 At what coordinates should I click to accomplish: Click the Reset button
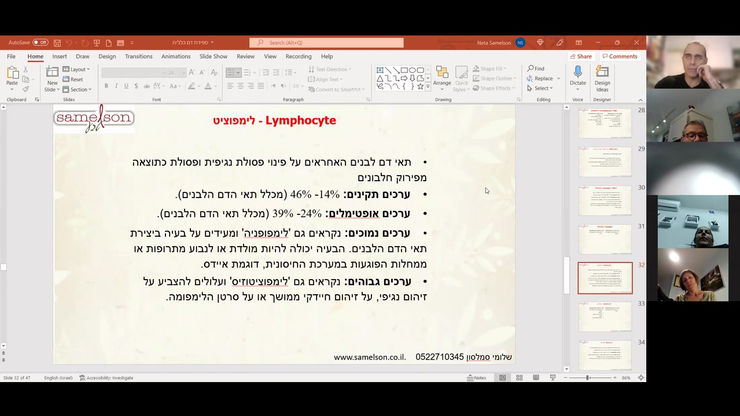pos(73,79)
